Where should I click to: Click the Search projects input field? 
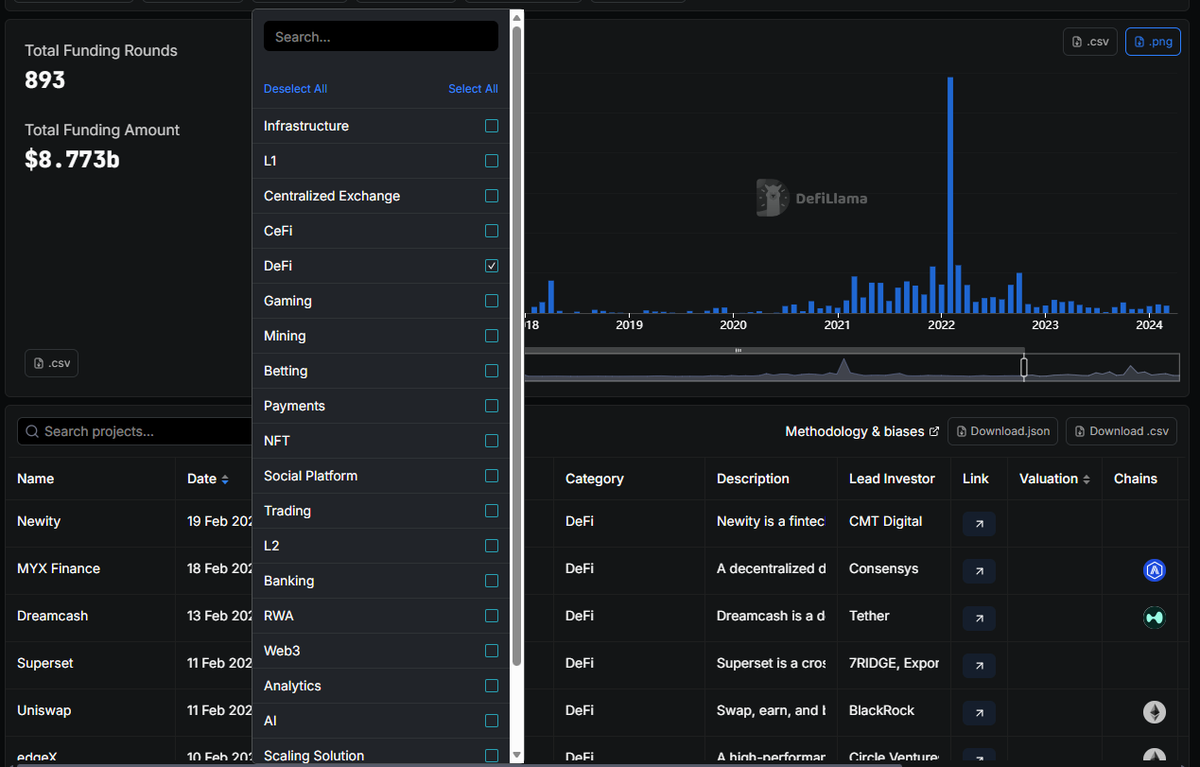[x=135, y=432]
